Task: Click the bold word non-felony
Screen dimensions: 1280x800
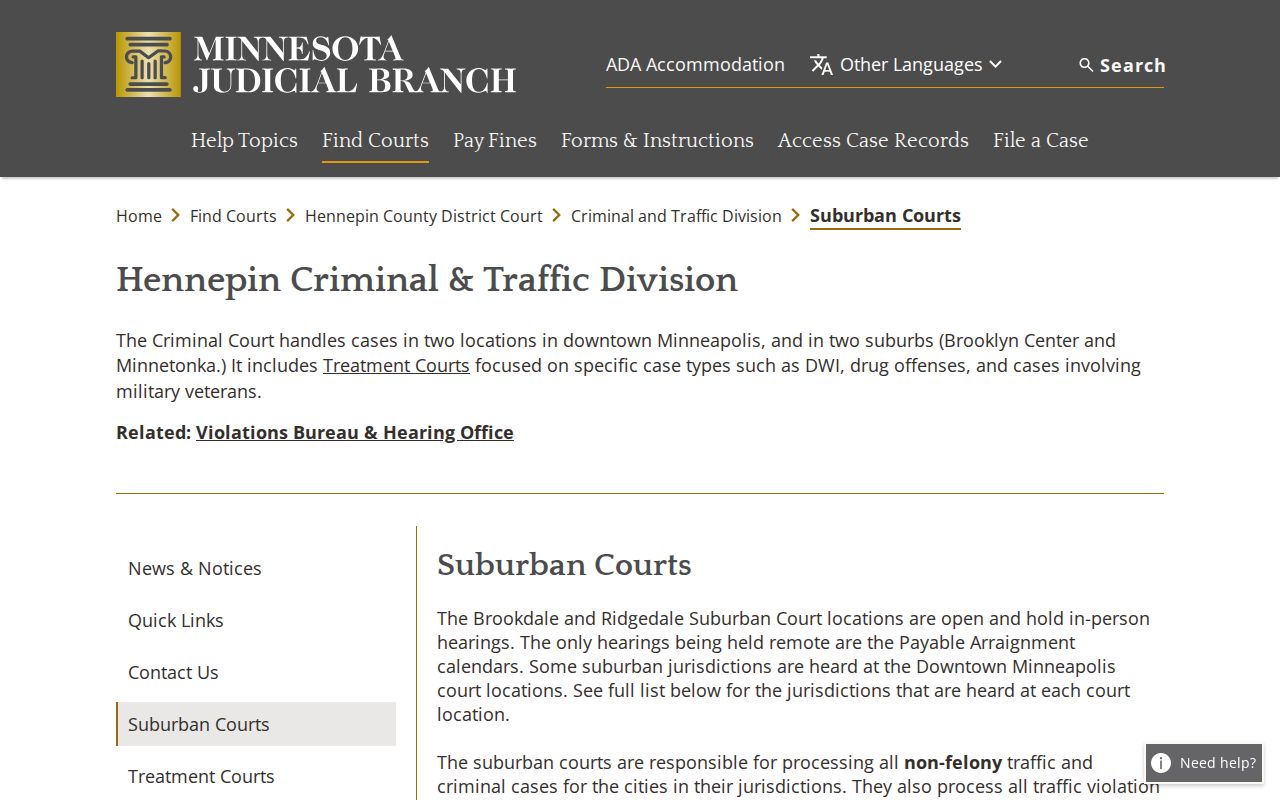Action: point(953,762)
